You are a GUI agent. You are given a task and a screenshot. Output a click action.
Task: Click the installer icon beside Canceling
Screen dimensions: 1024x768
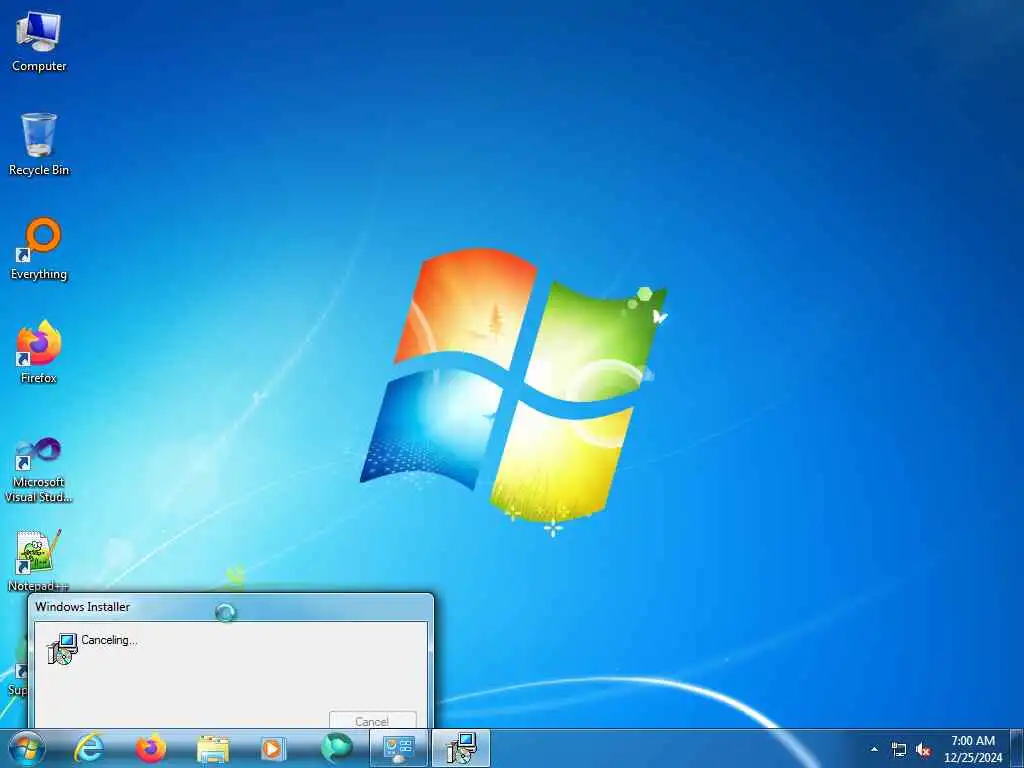click(62, 648)
